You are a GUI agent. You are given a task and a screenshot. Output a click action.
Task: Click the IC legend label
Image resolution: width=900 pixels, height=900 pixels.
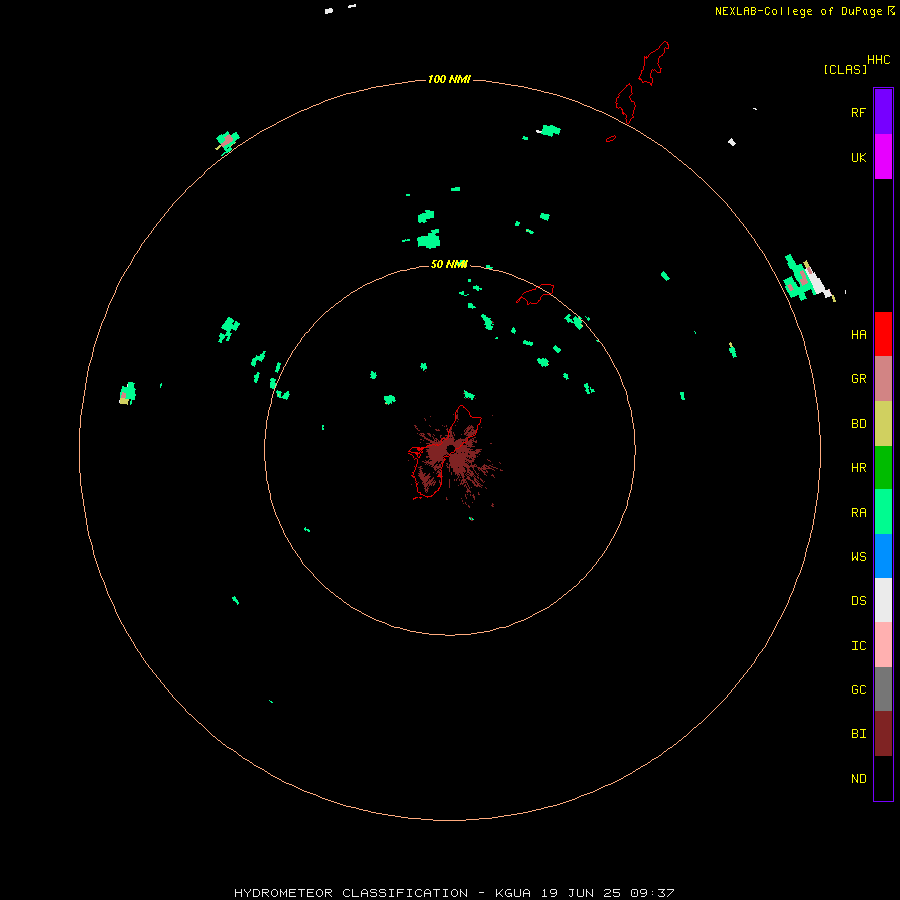point(858,645)
